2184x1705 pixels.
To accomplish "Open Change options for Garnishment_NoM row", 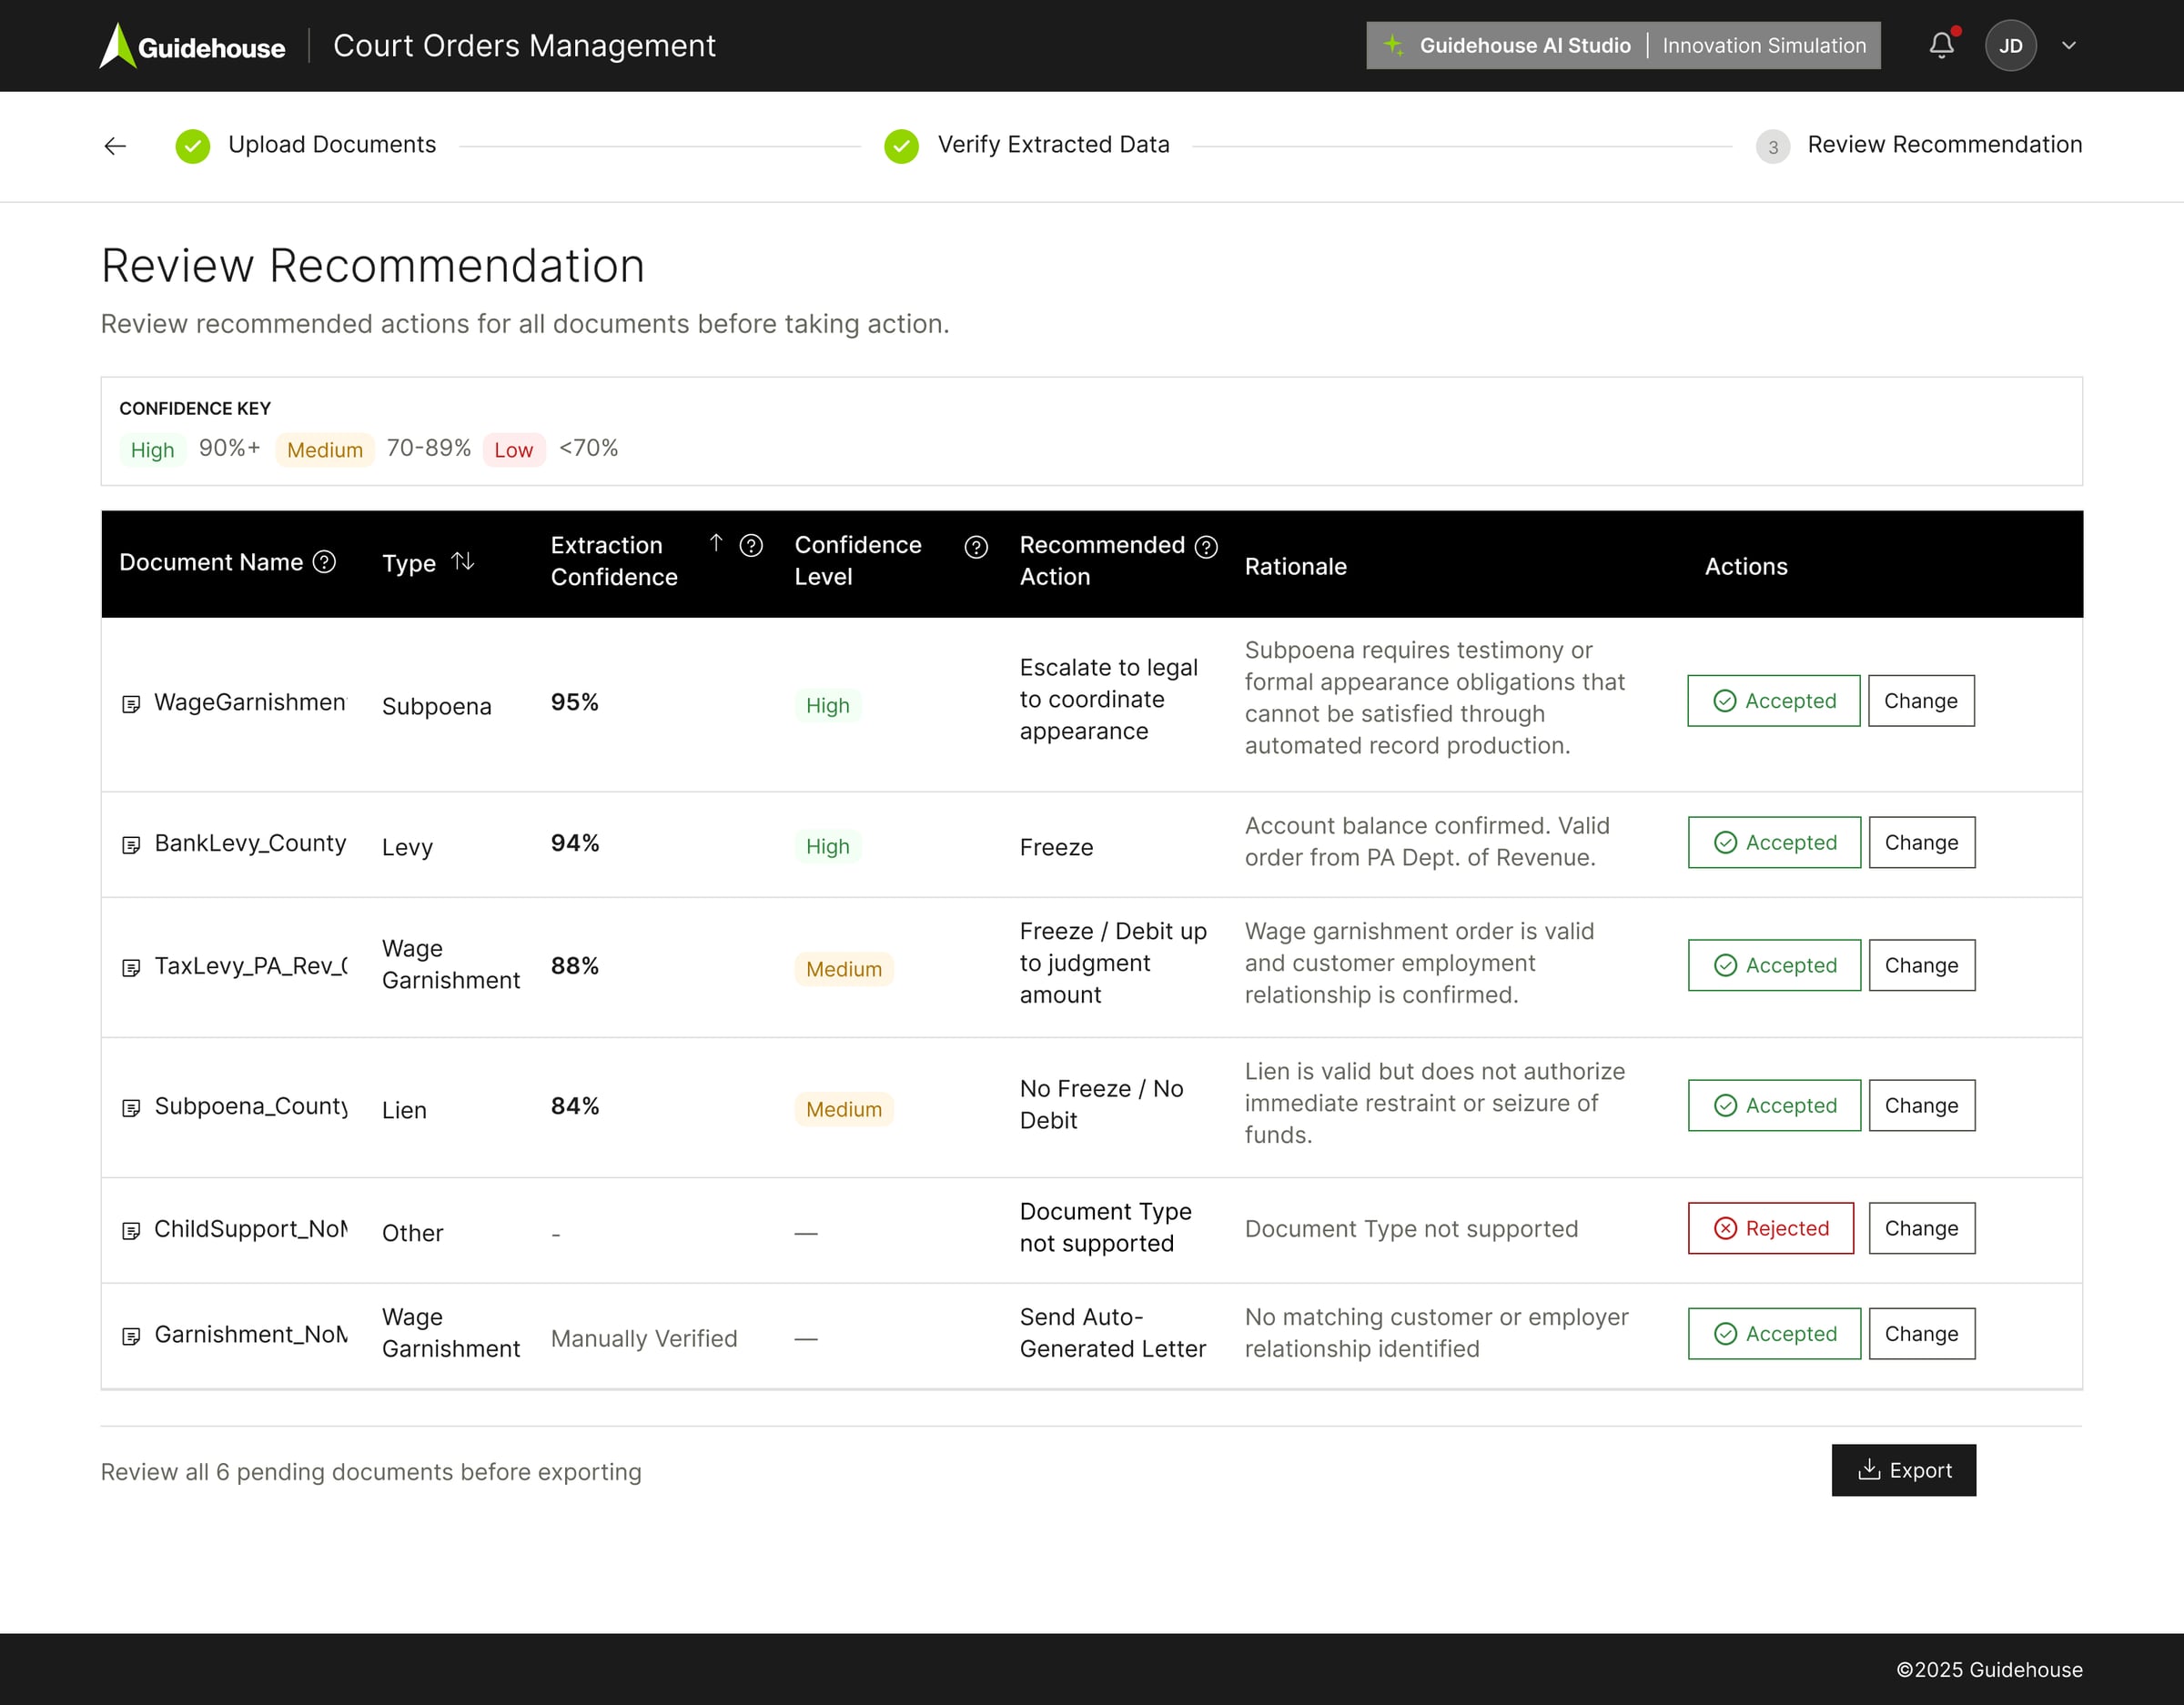I will pyautogui.click(x=1921, y=1333).
